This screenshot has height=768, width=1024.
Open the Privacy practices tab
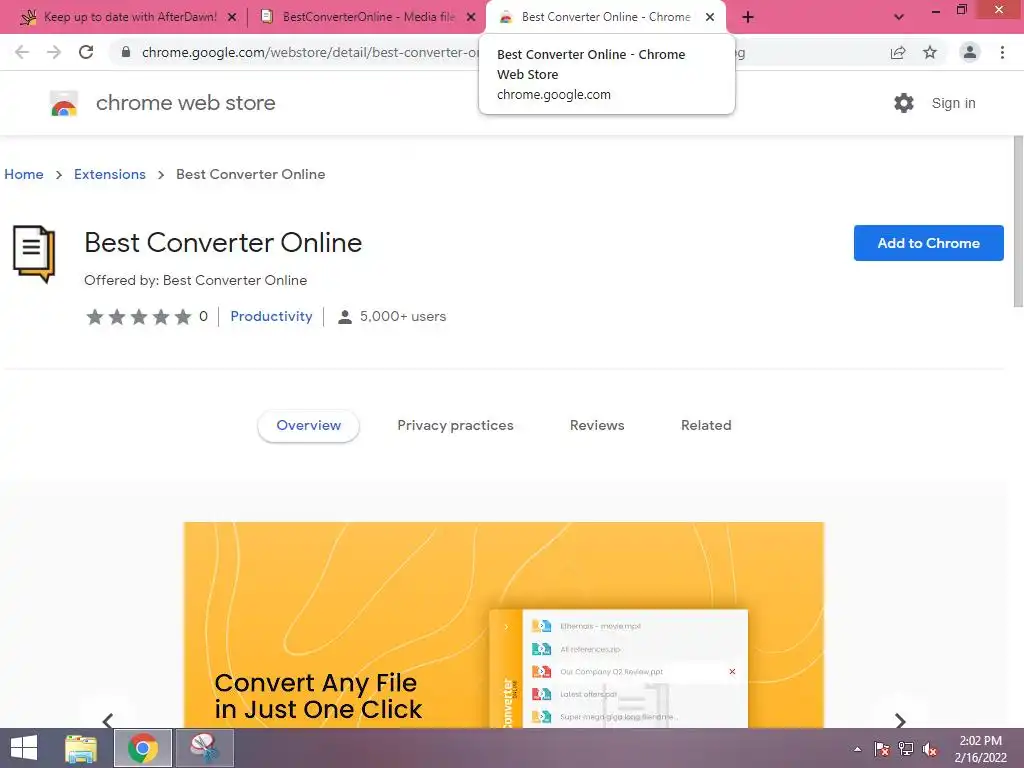[455, 425]
